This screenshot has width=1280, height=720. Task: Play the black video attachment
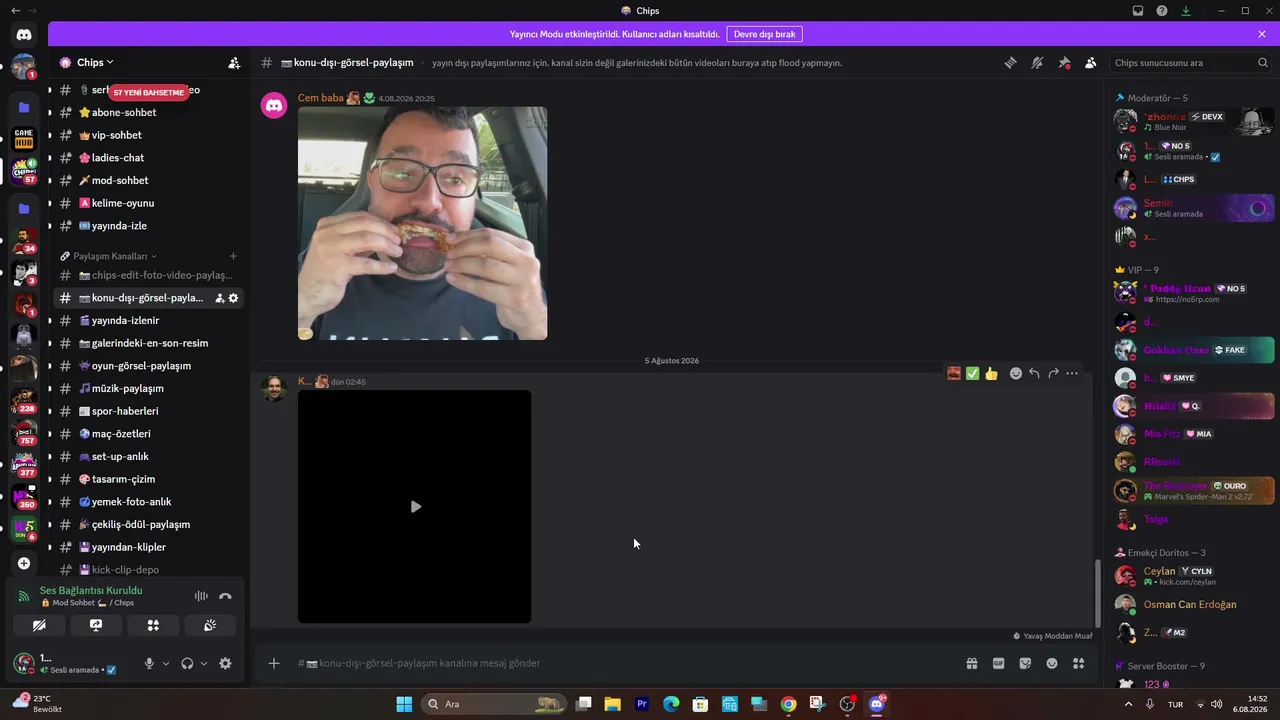coord(415,506)
